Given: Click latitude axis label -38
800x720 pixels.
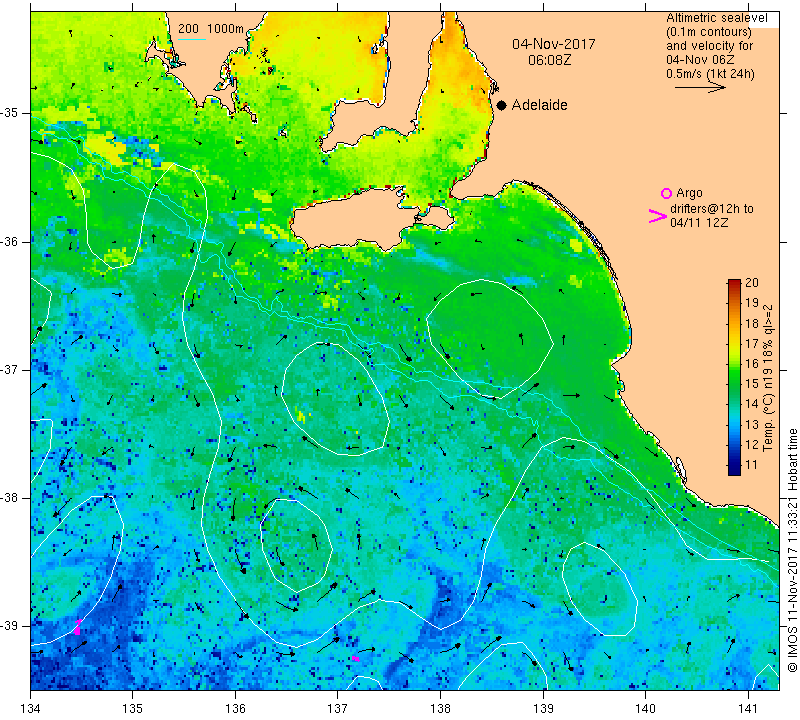Looking at the screenshot, I should coord(10,498).
